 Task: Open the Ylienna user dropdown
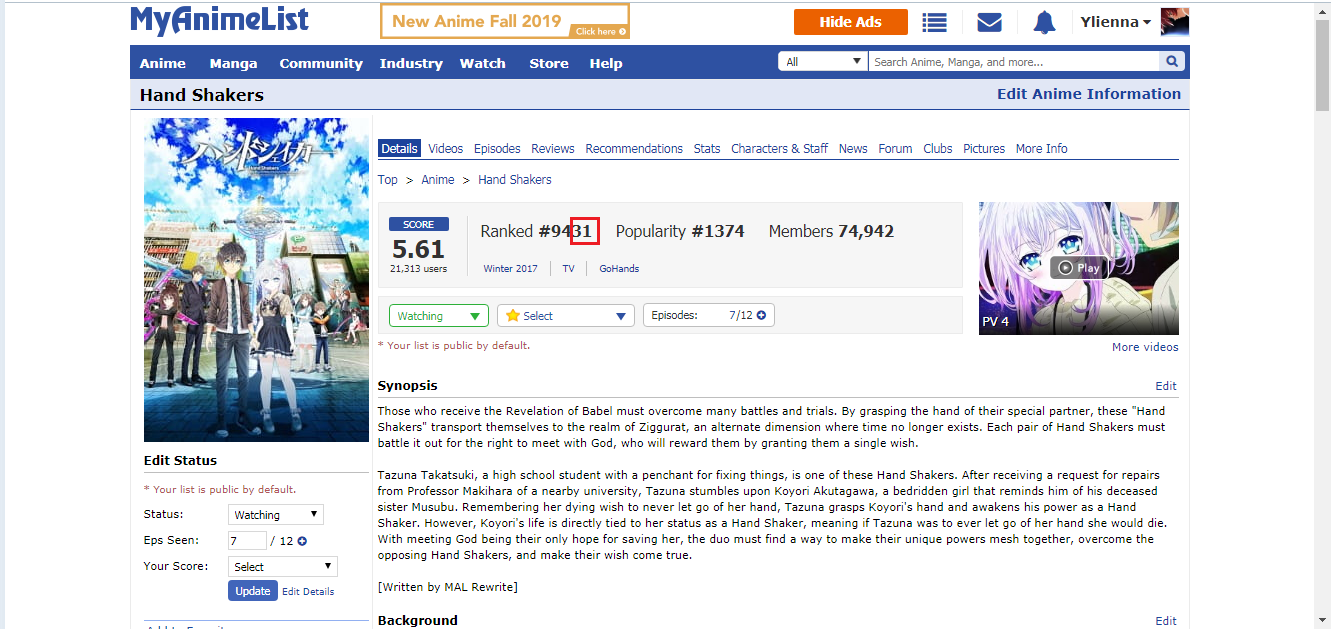click(x=1115, y=22)
